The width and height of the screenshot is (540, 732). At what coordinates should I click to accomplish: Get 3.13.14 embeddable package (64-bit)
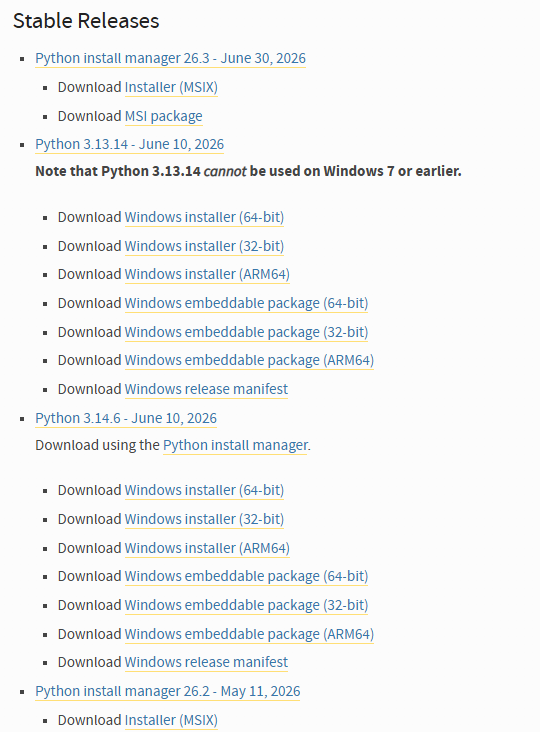(246, 303)
